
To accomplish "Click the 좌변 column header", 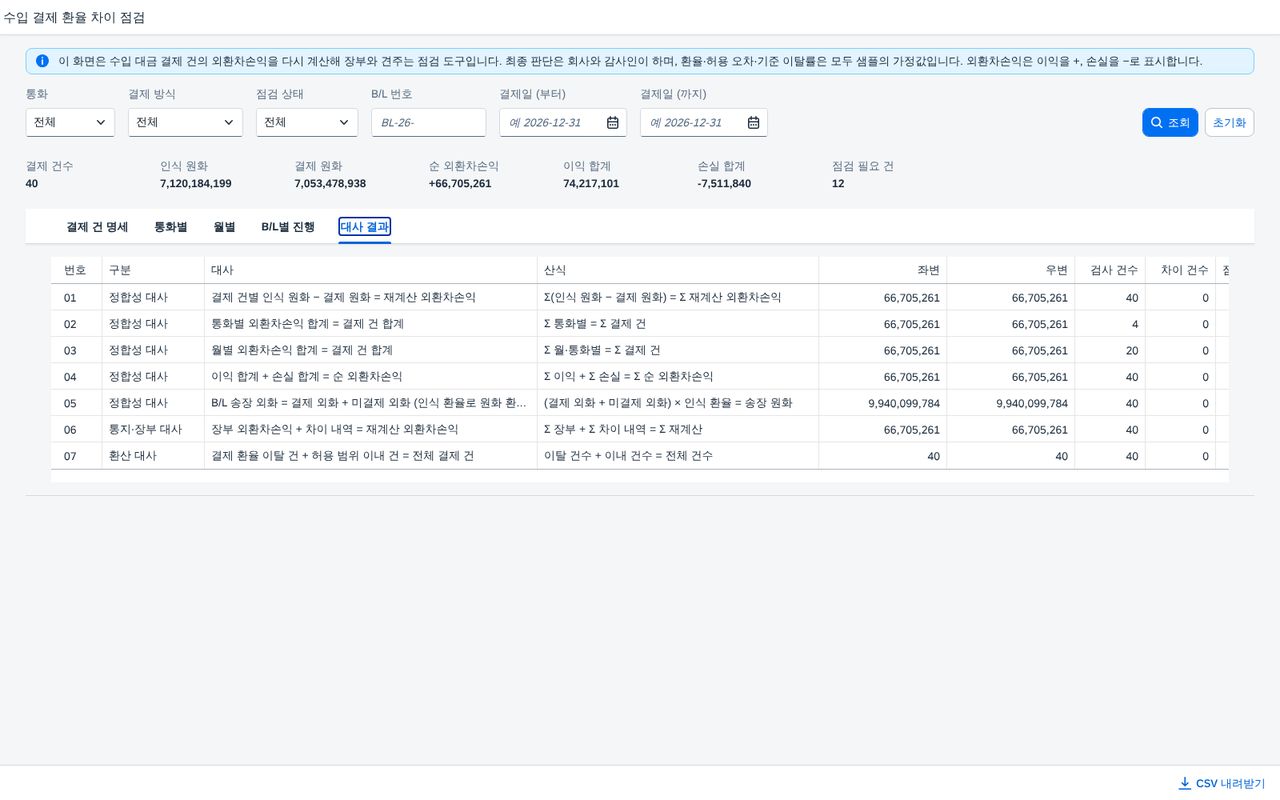I will click(882, 270).
